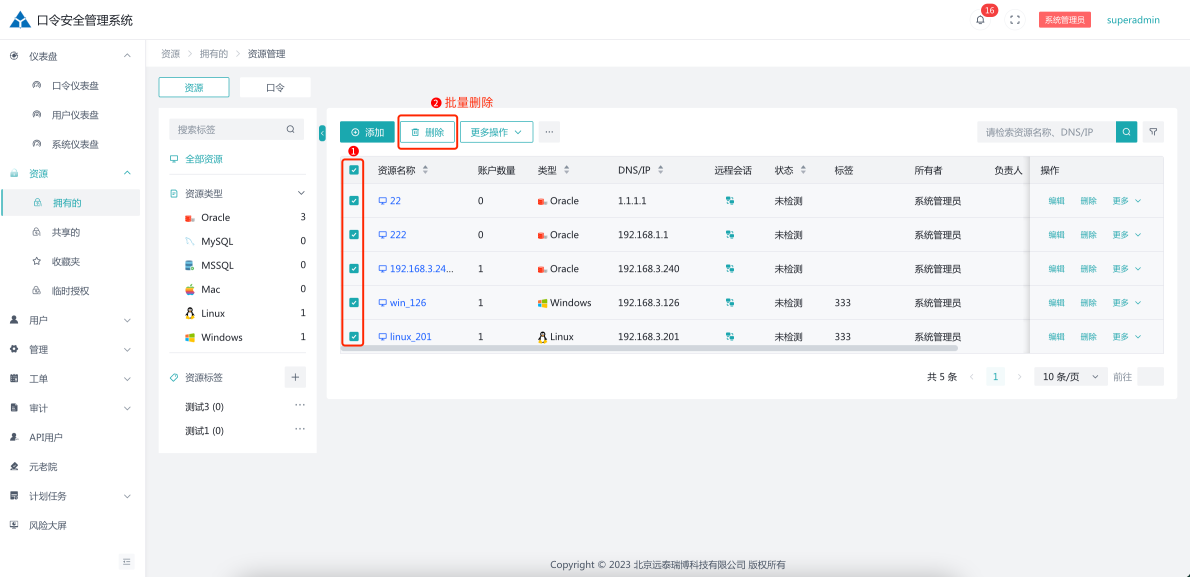Add a new resource tag with plus icon
Image resolution: width=1190 pixels, height=577 pixels.
[295, 377]
